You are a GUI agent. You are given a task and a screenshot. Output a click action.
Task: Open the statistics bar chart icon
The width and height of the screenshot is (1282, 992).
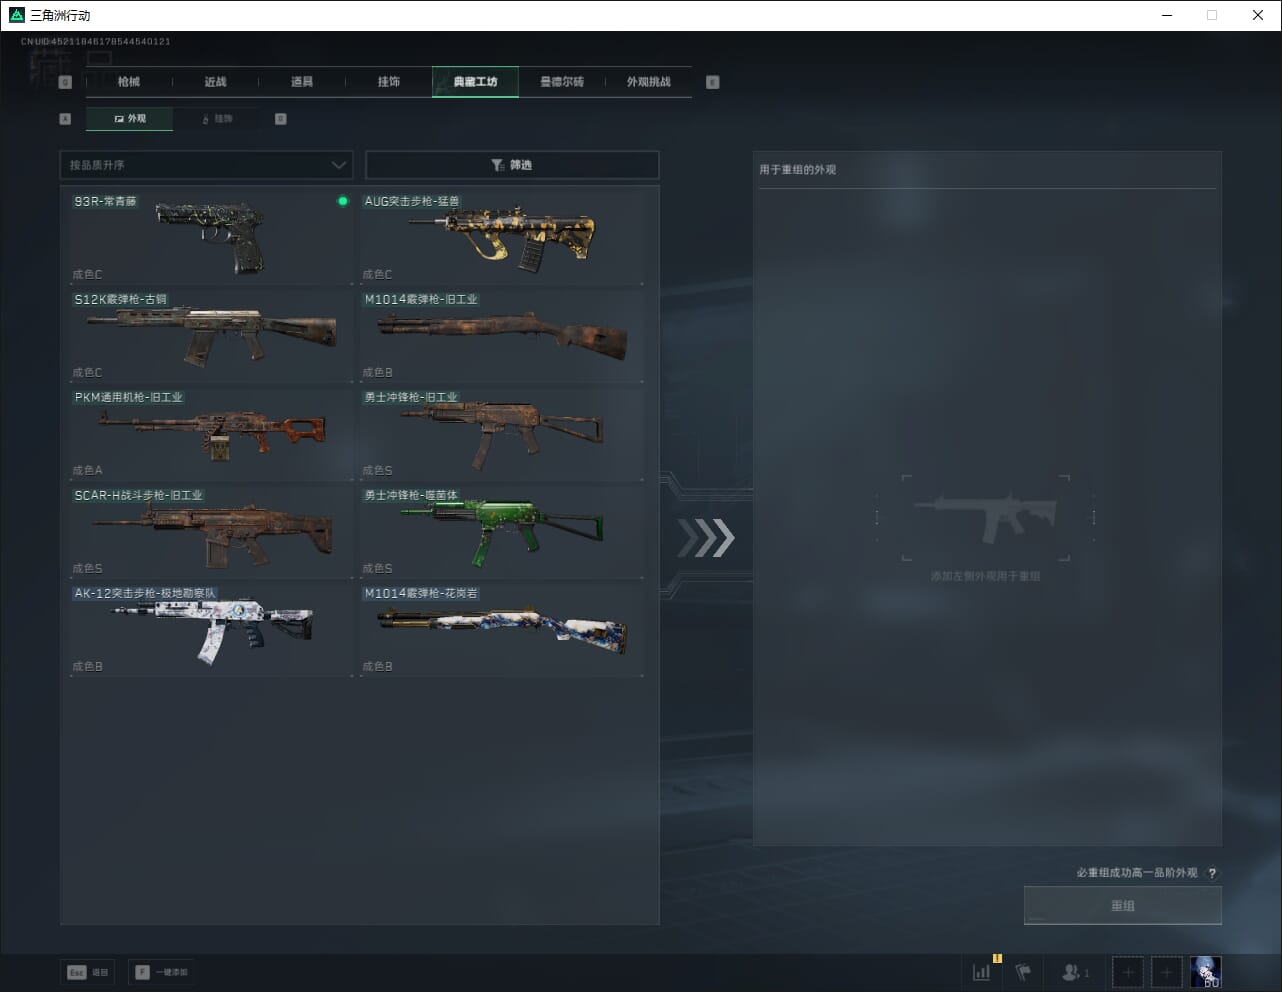(982, 972)
